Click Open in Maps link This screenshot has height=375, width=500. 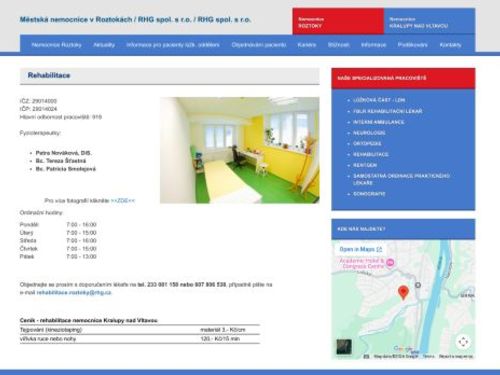(361, 249)
